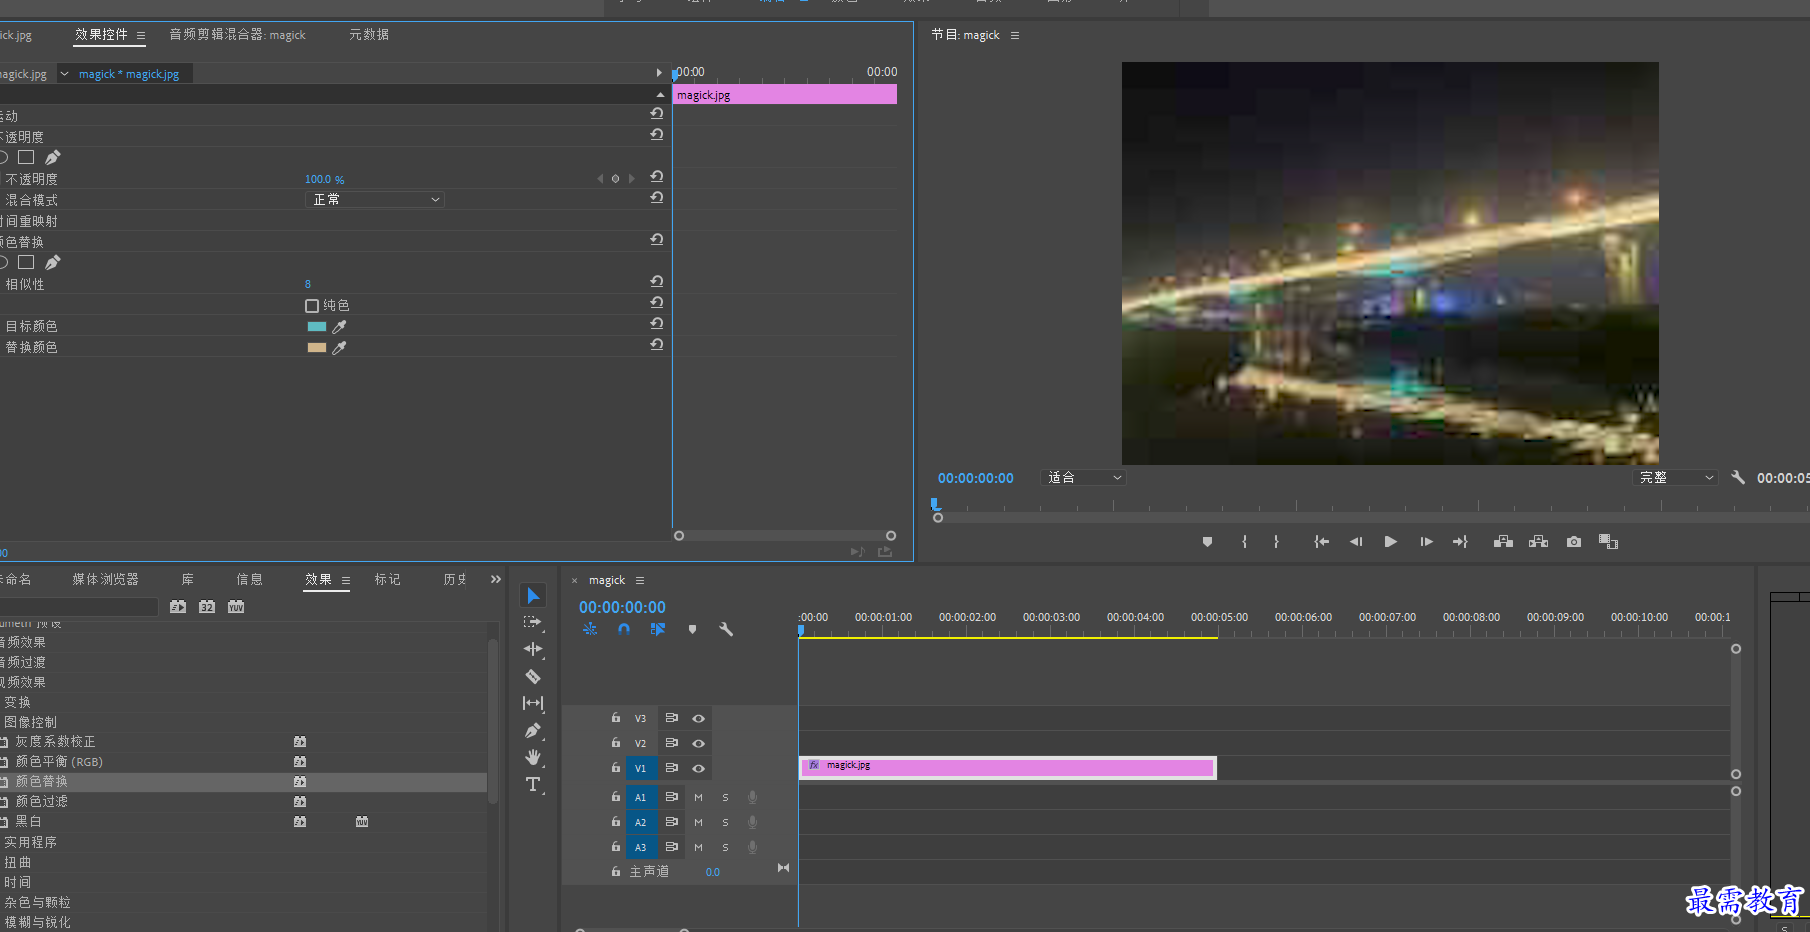This screenshot has height=932, width=1810.
Task: Enable the solid color (纯色) checkbox
Action: 312,306
